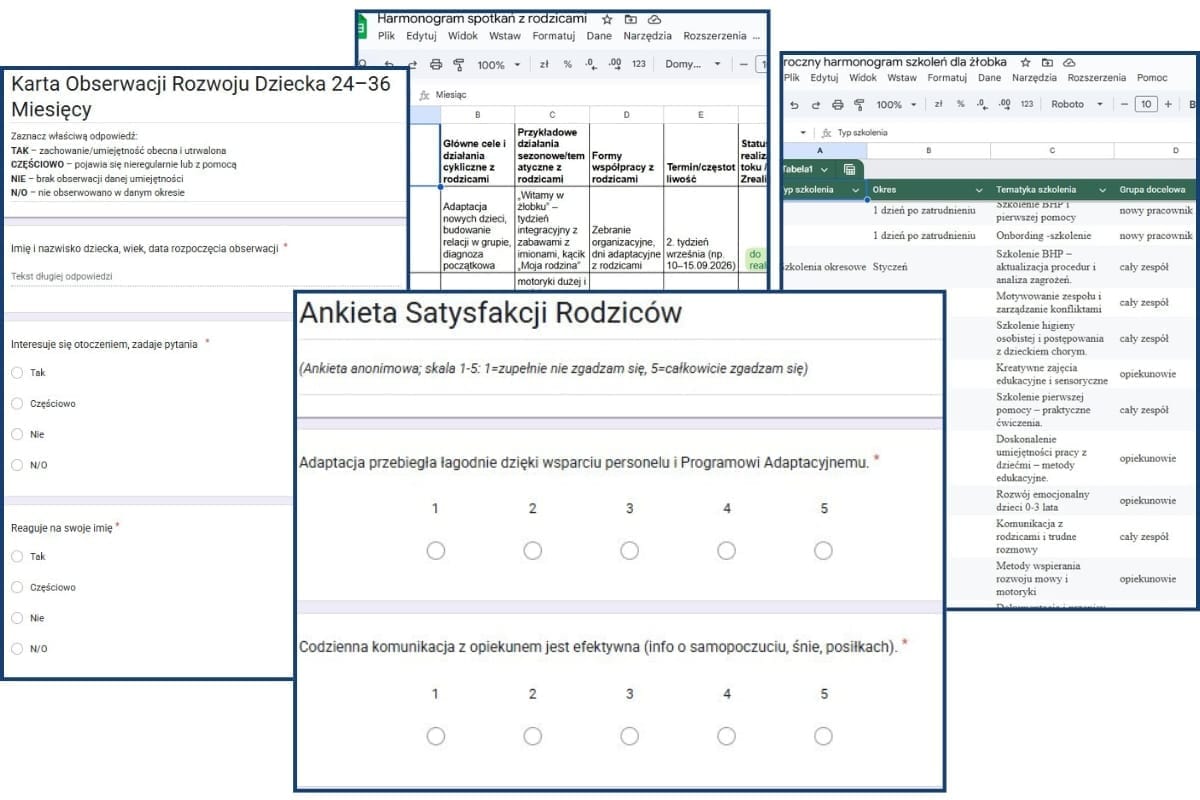Image resolution: width=1200 pixels, height=800 pixels.
Task: Open zoom 100% dropdown in 'Harmonogram spotkań' sheet
Action: [x=498, y=65]
